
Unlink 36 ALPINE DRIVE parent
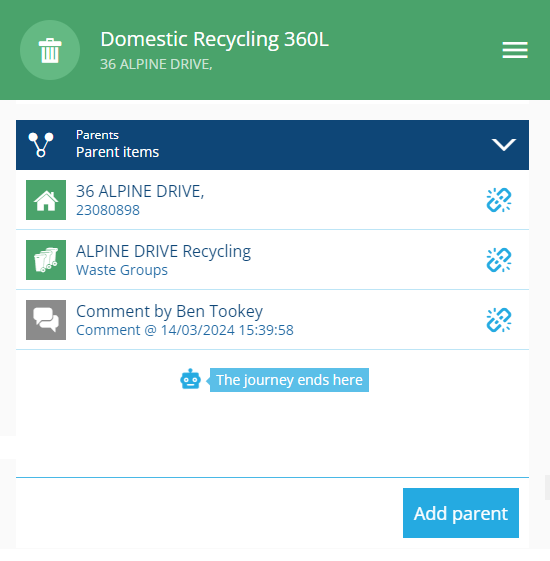pyautogui.click(x=499, y=200)
